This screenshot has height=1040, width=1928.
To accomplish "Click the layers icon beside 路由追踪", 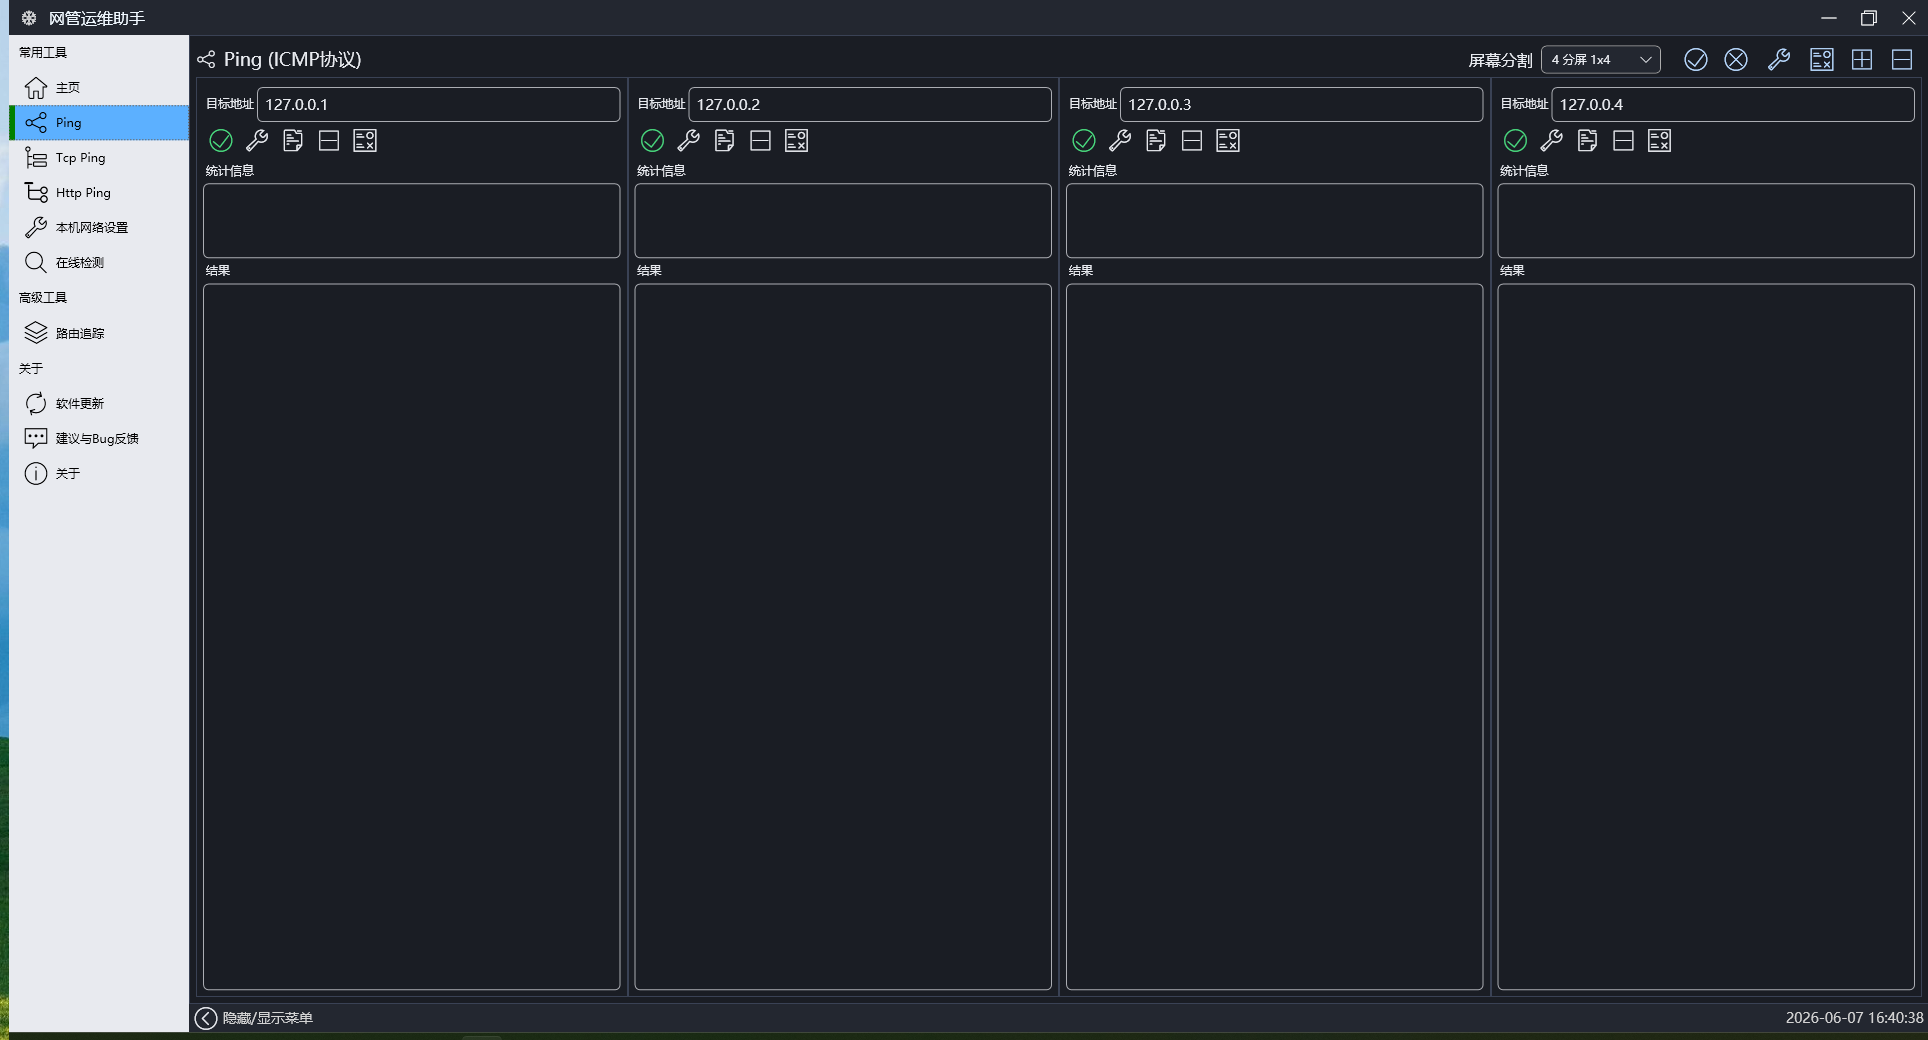I will tap(36, 333).
